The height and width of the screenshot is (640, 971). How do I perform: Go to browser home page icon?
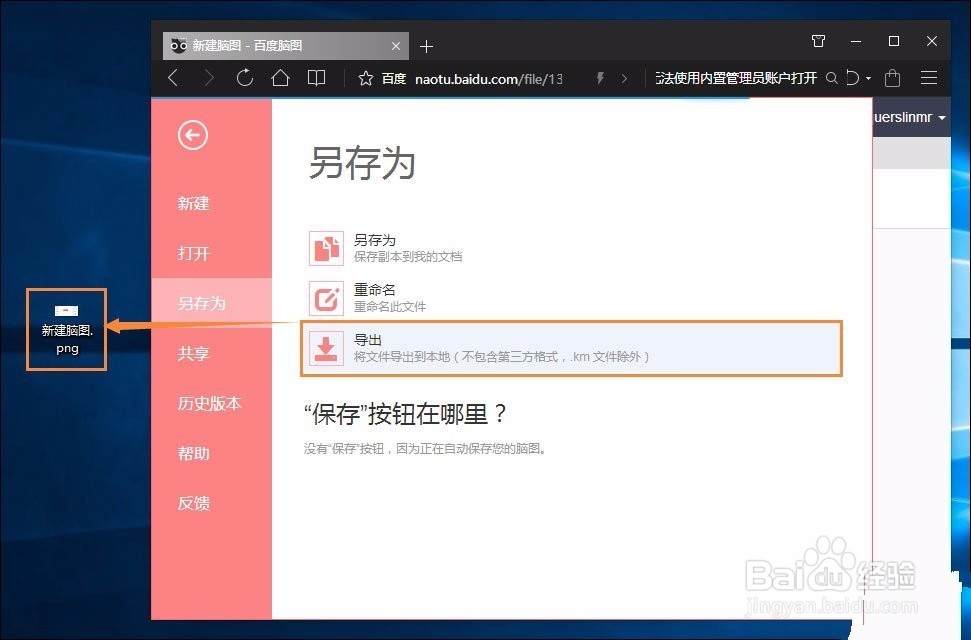281,77
